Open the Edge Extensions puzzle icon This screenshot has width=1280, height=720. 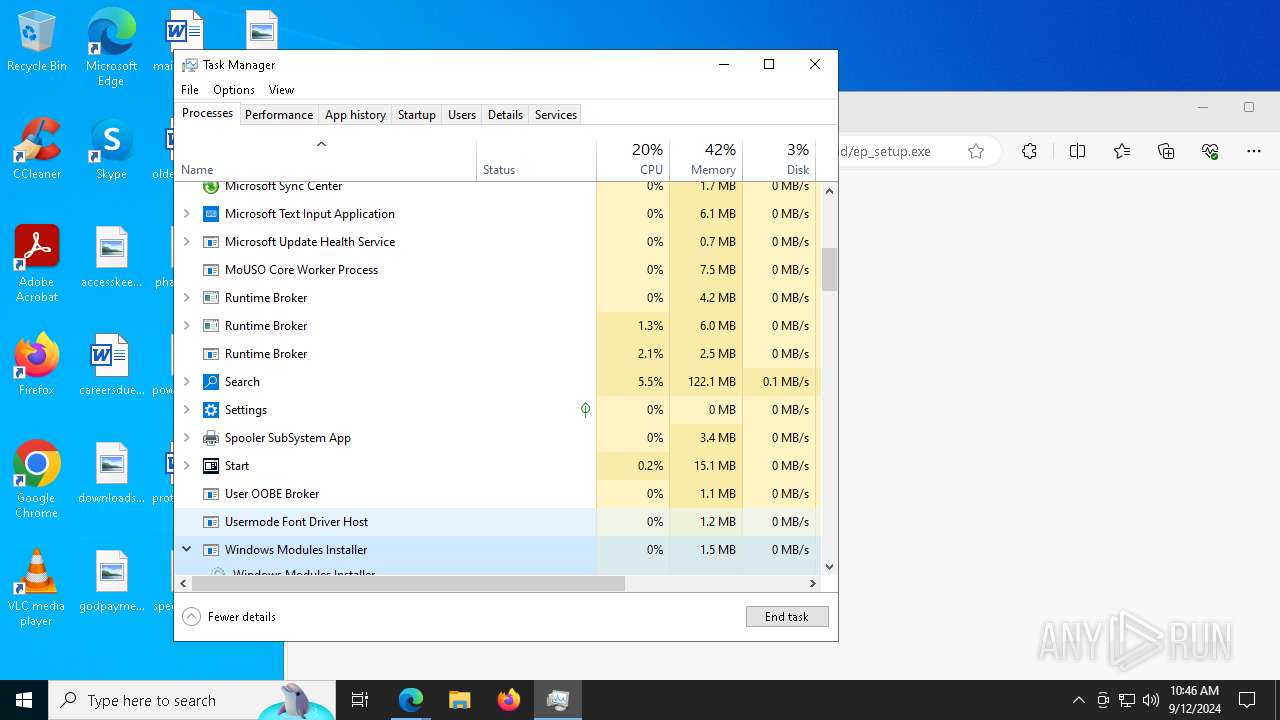pyautogui.click(x=1029, y=151)
